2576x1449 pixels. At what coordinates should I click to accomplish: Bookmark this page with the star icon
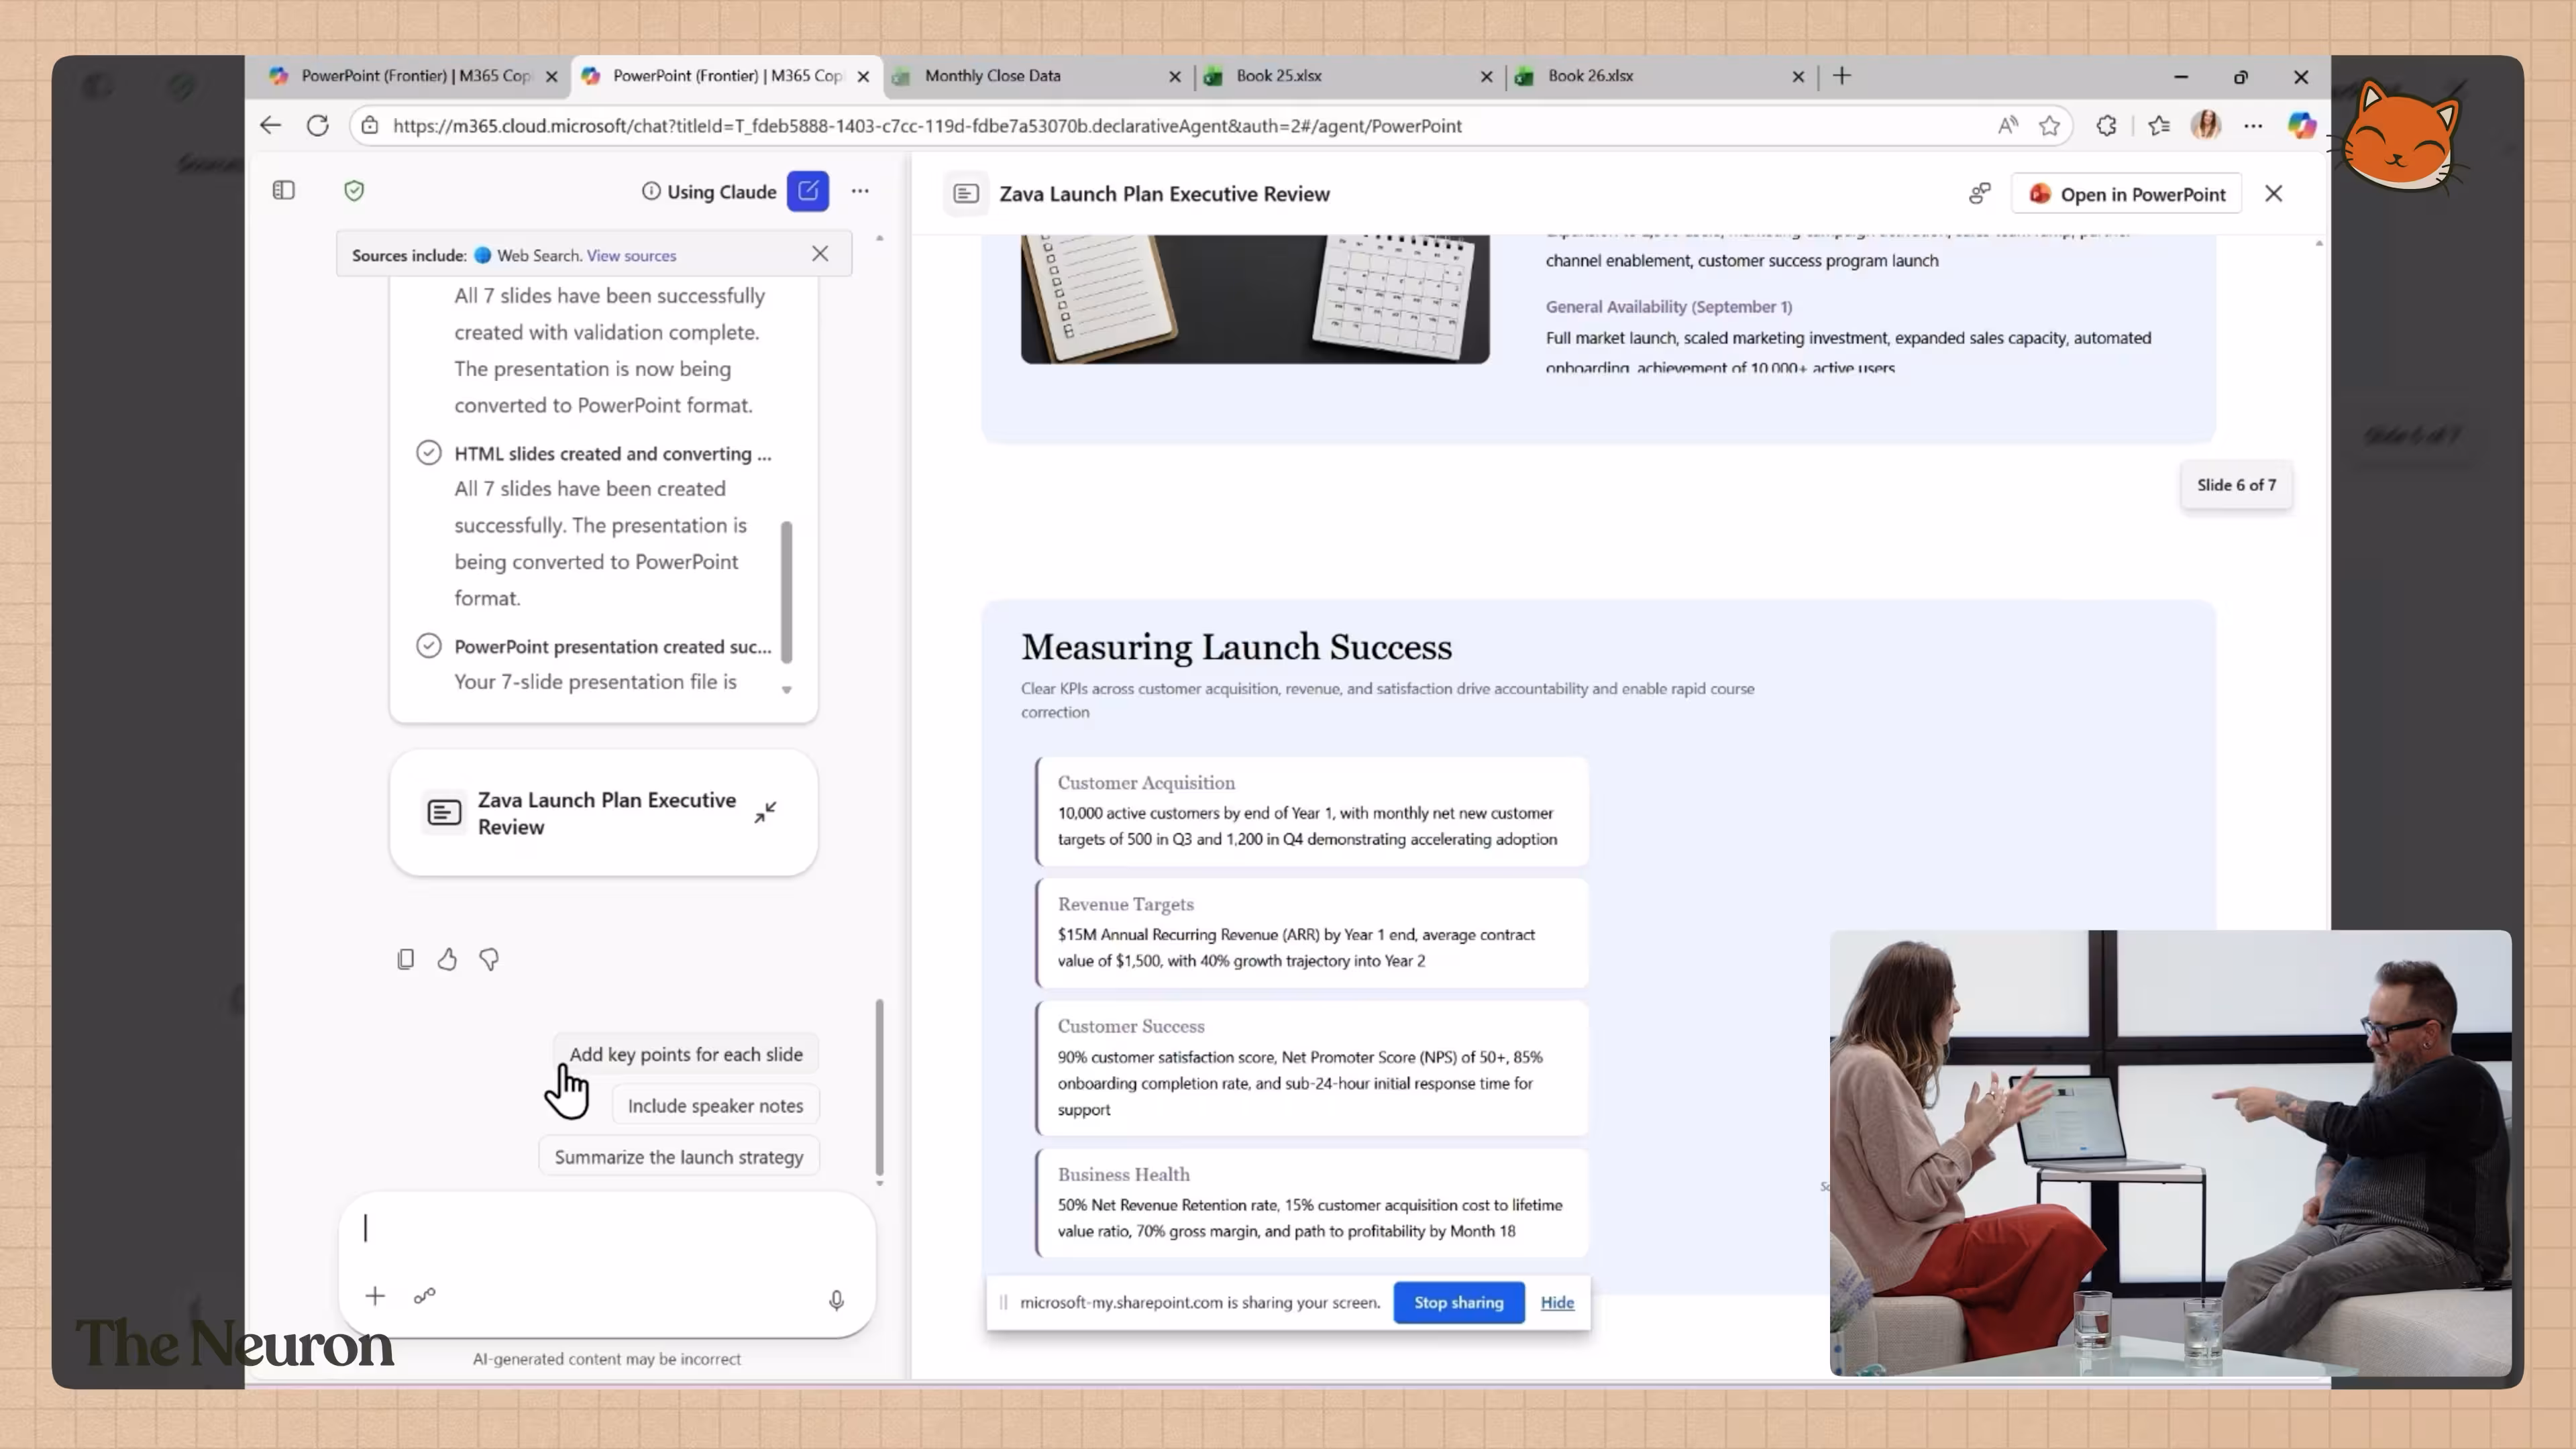point(2050,125)
